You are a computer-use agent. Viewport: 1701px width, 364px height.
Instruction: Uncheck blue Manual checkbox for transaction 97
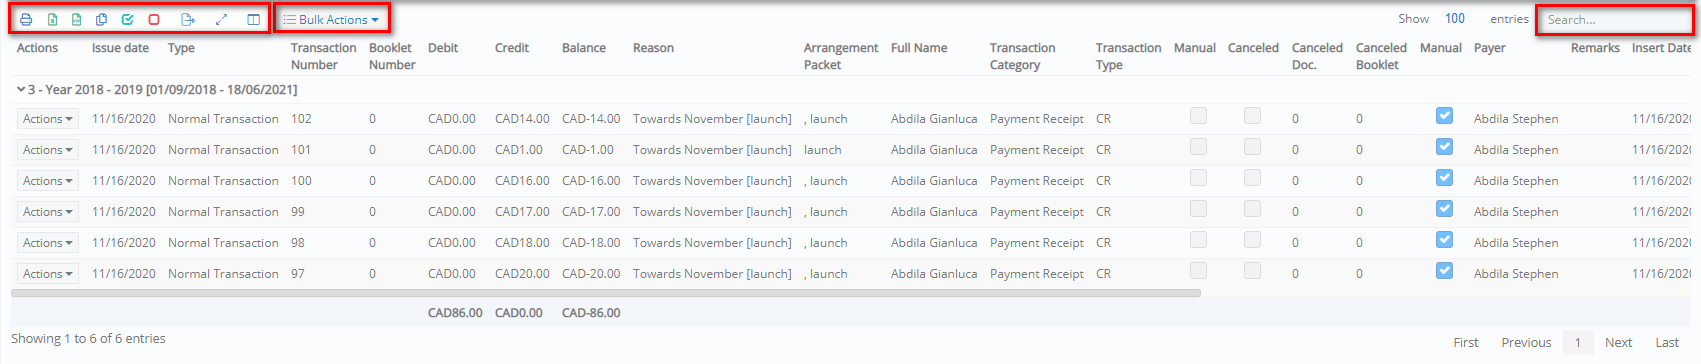[x=1444, y=271]
